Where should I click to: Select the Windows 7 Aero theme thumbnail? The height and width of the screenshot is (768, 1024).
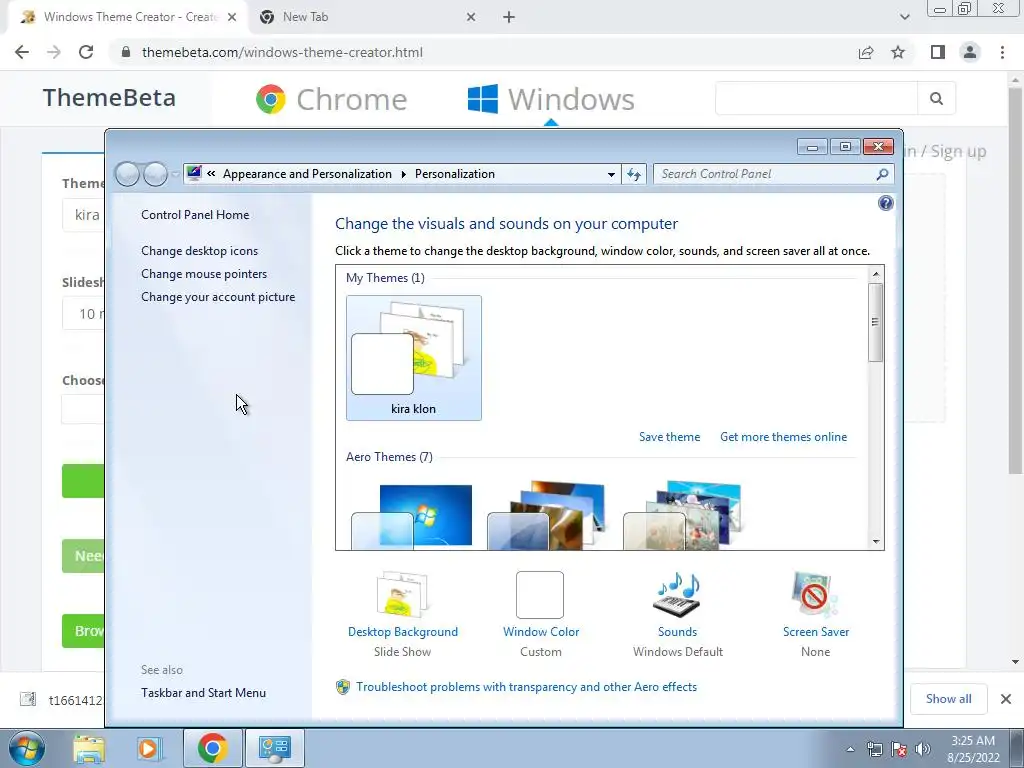point(413,515)
